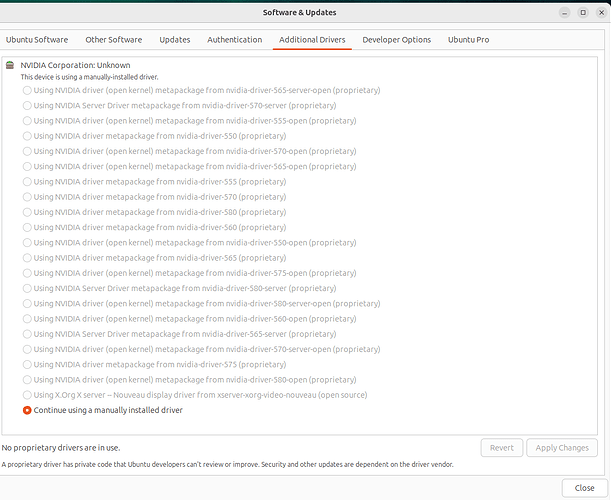Go to the Authentication tab
Screen dimensions: 611x500
coord(235,40)
